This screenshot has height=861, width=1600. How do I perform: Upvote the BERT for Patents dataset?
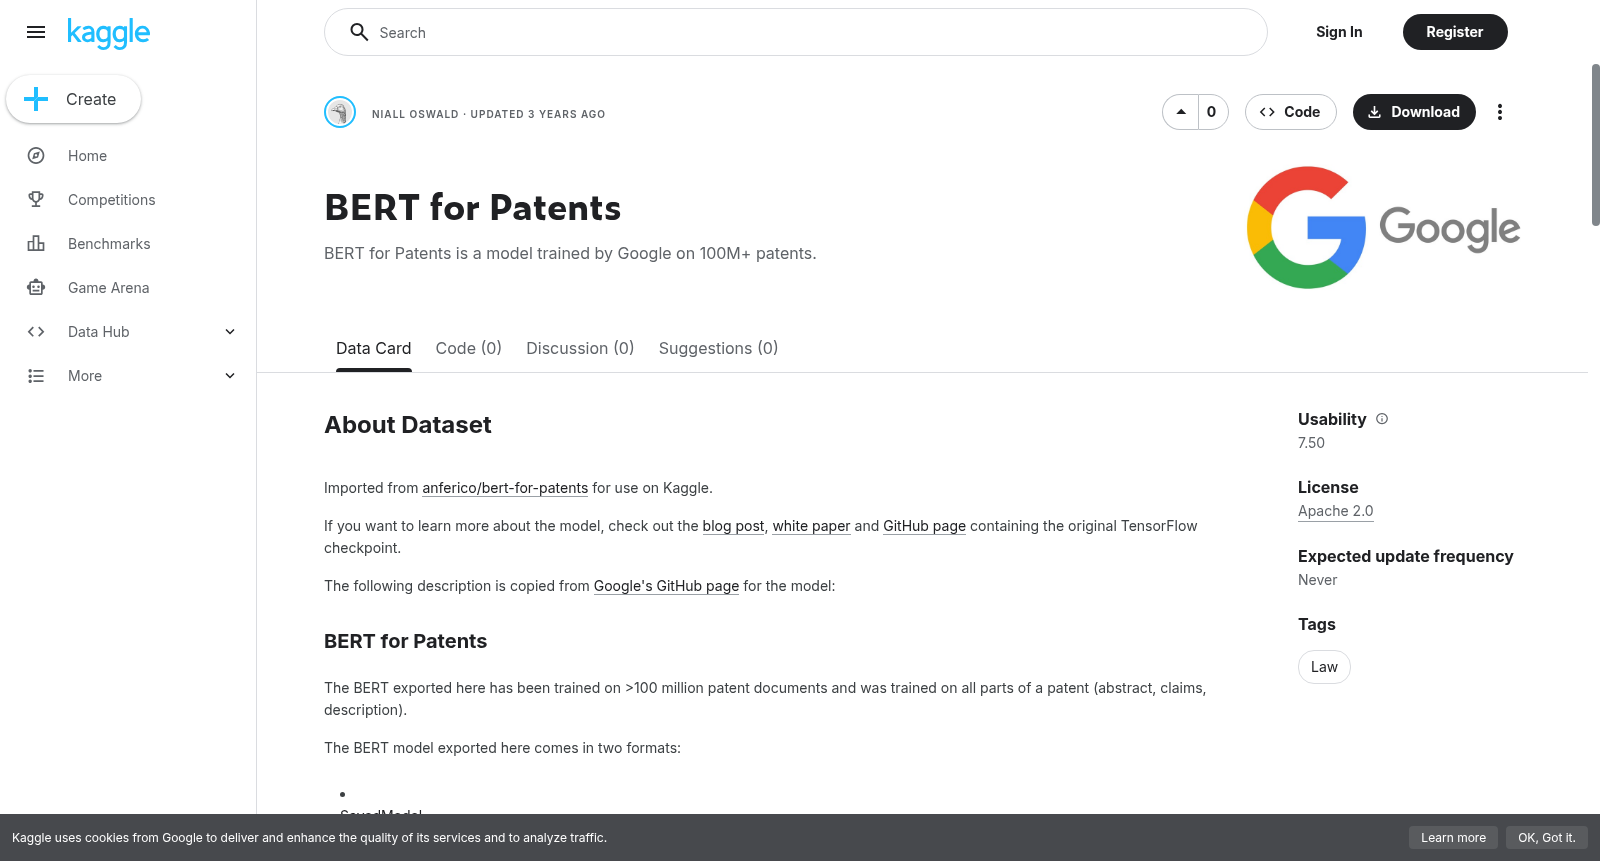(x=1181, y=112)
